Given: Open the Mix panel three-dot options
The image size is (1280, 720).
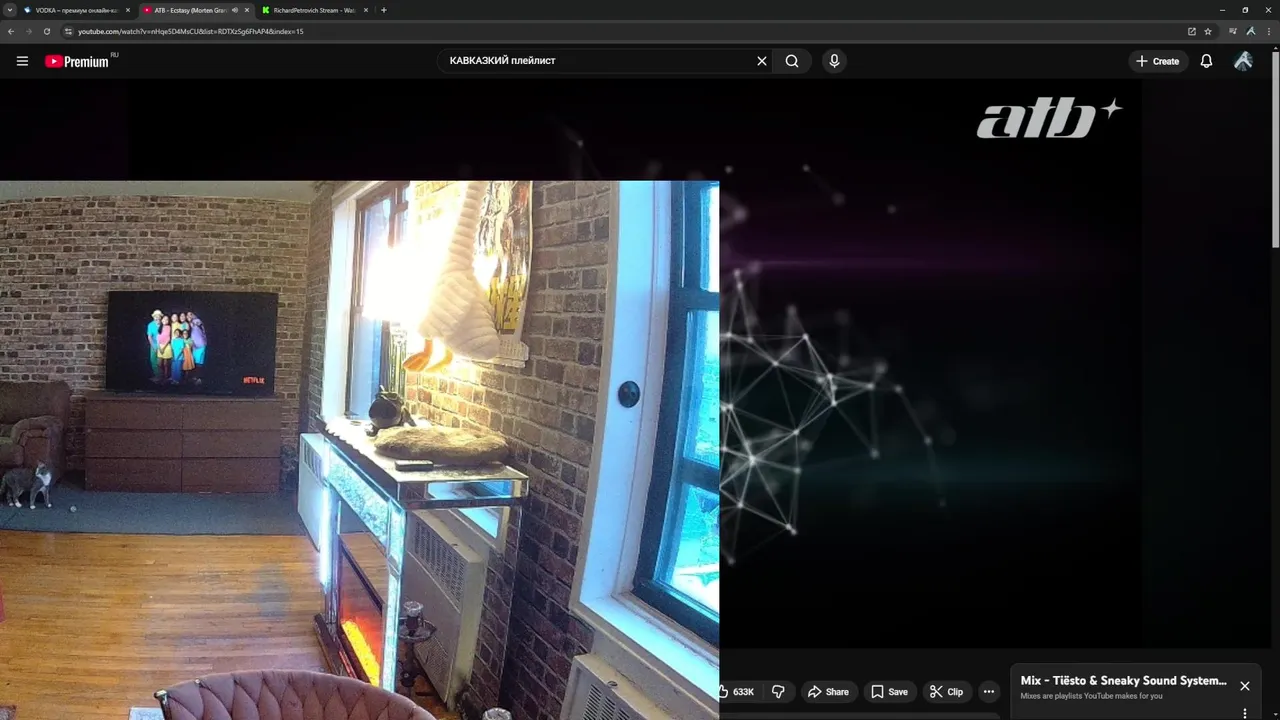Looking at the screenshot, I should click(1245, 713).
